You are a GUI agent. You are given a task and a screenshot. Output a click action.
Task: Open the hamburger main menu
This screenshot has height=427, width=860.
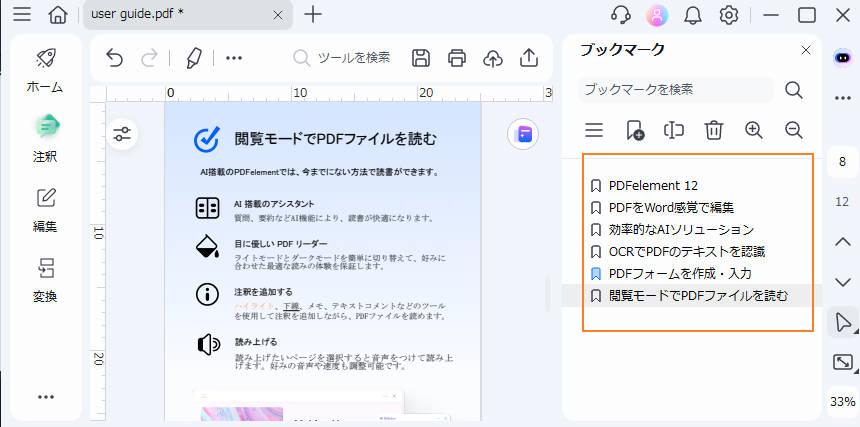[22, 15]
